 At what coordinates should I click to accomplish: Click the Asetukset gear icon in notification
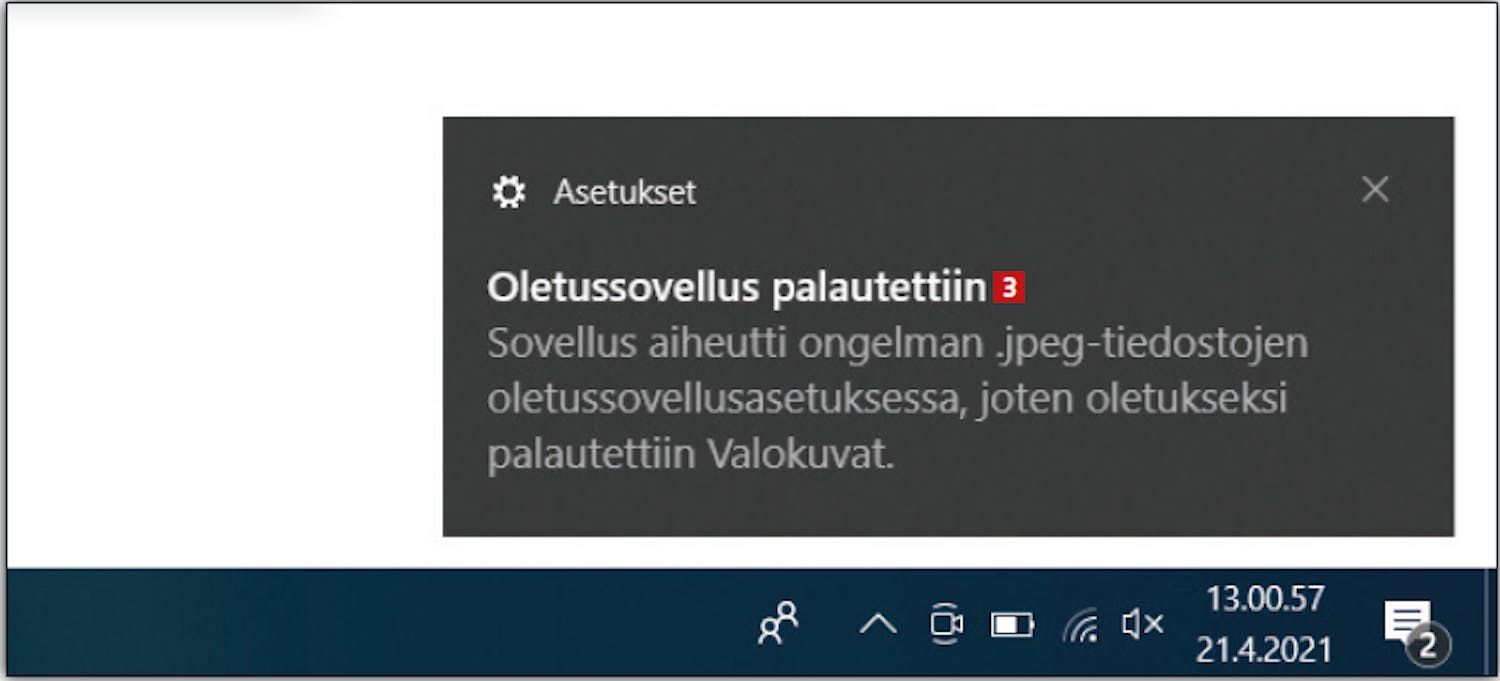click(509, 191)
